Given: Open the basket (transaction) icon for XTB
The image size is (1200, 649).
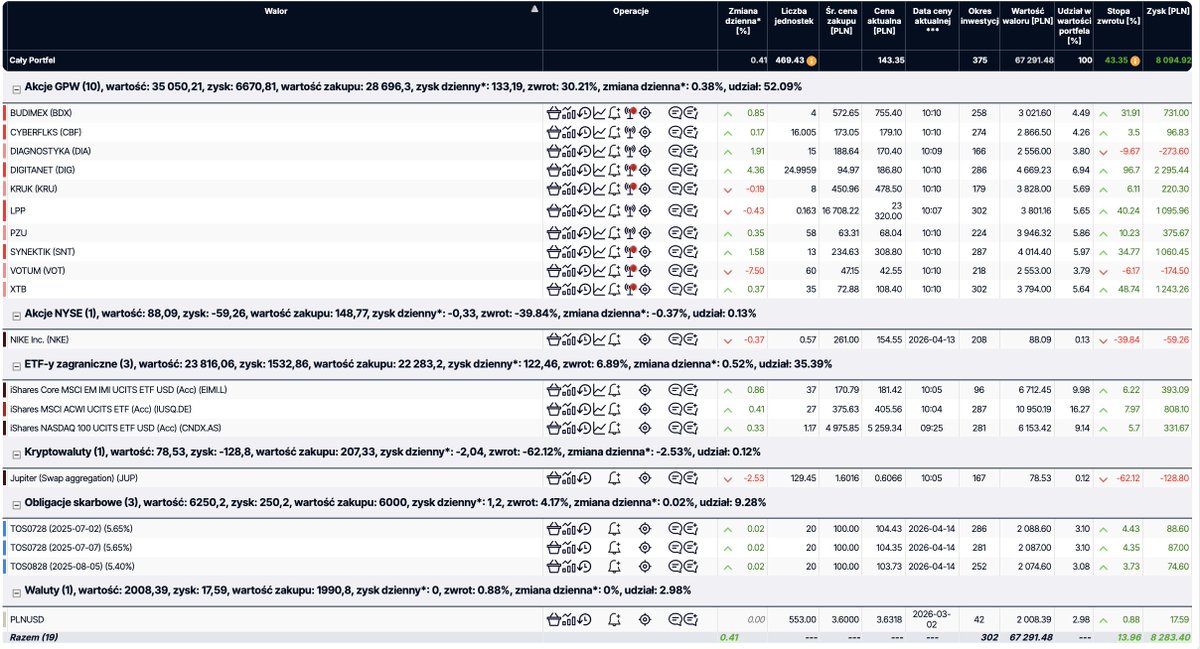Looking at the screenshot, I should pos(554,289).
